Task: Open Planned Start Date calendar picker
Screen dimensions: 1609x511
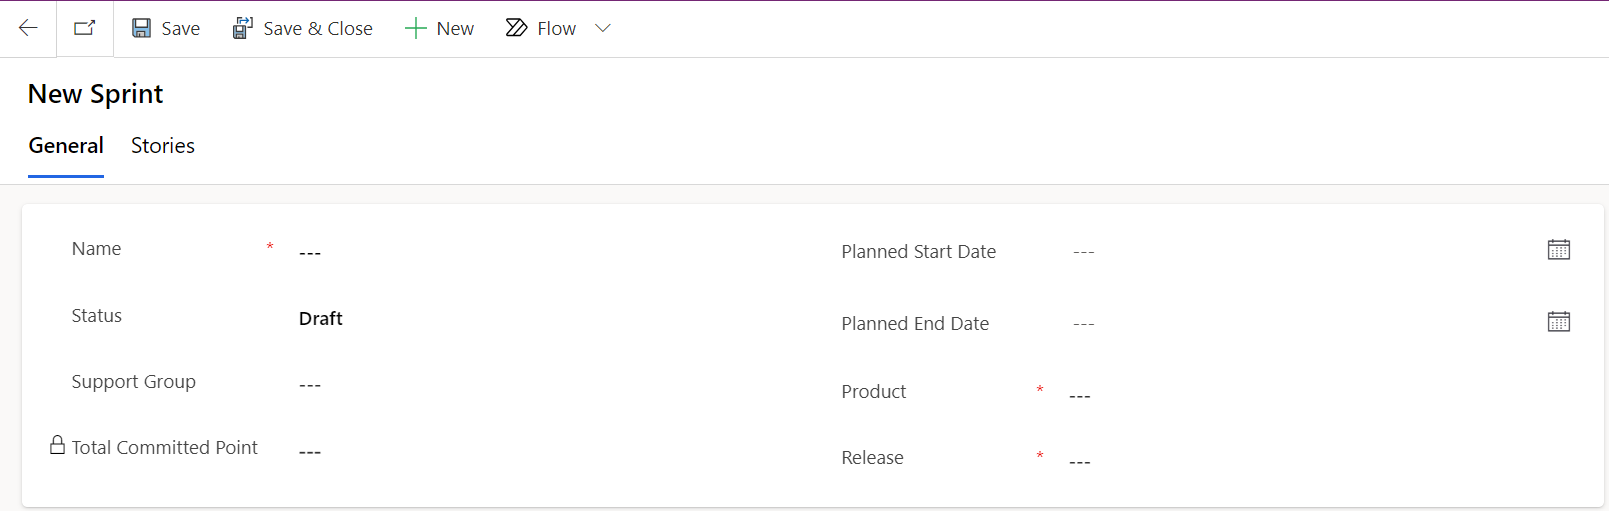Action: pyautogui.click(x=1559, y=250)
